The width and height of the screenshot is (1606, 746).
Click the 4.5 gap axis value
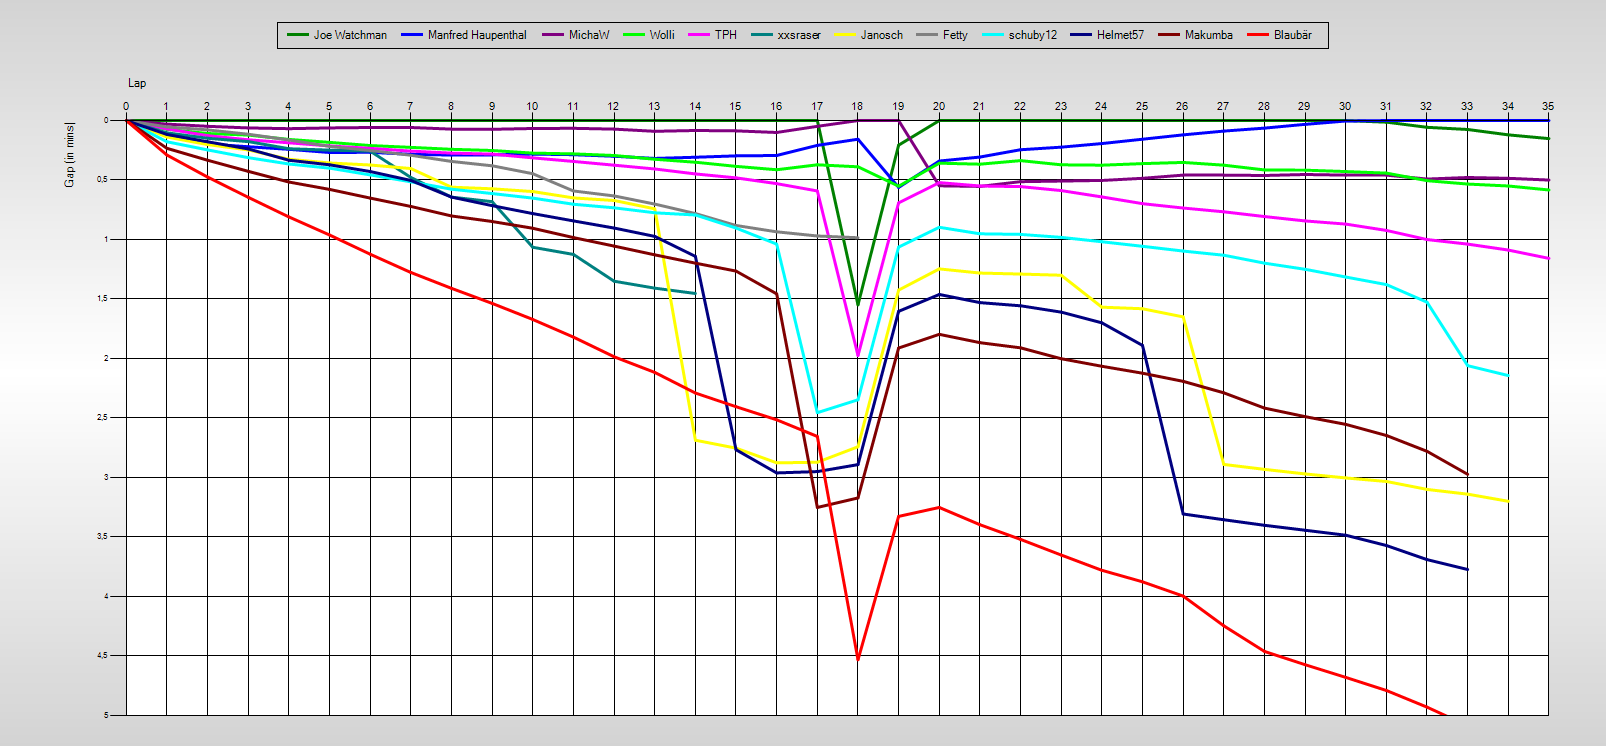[103, 656]
